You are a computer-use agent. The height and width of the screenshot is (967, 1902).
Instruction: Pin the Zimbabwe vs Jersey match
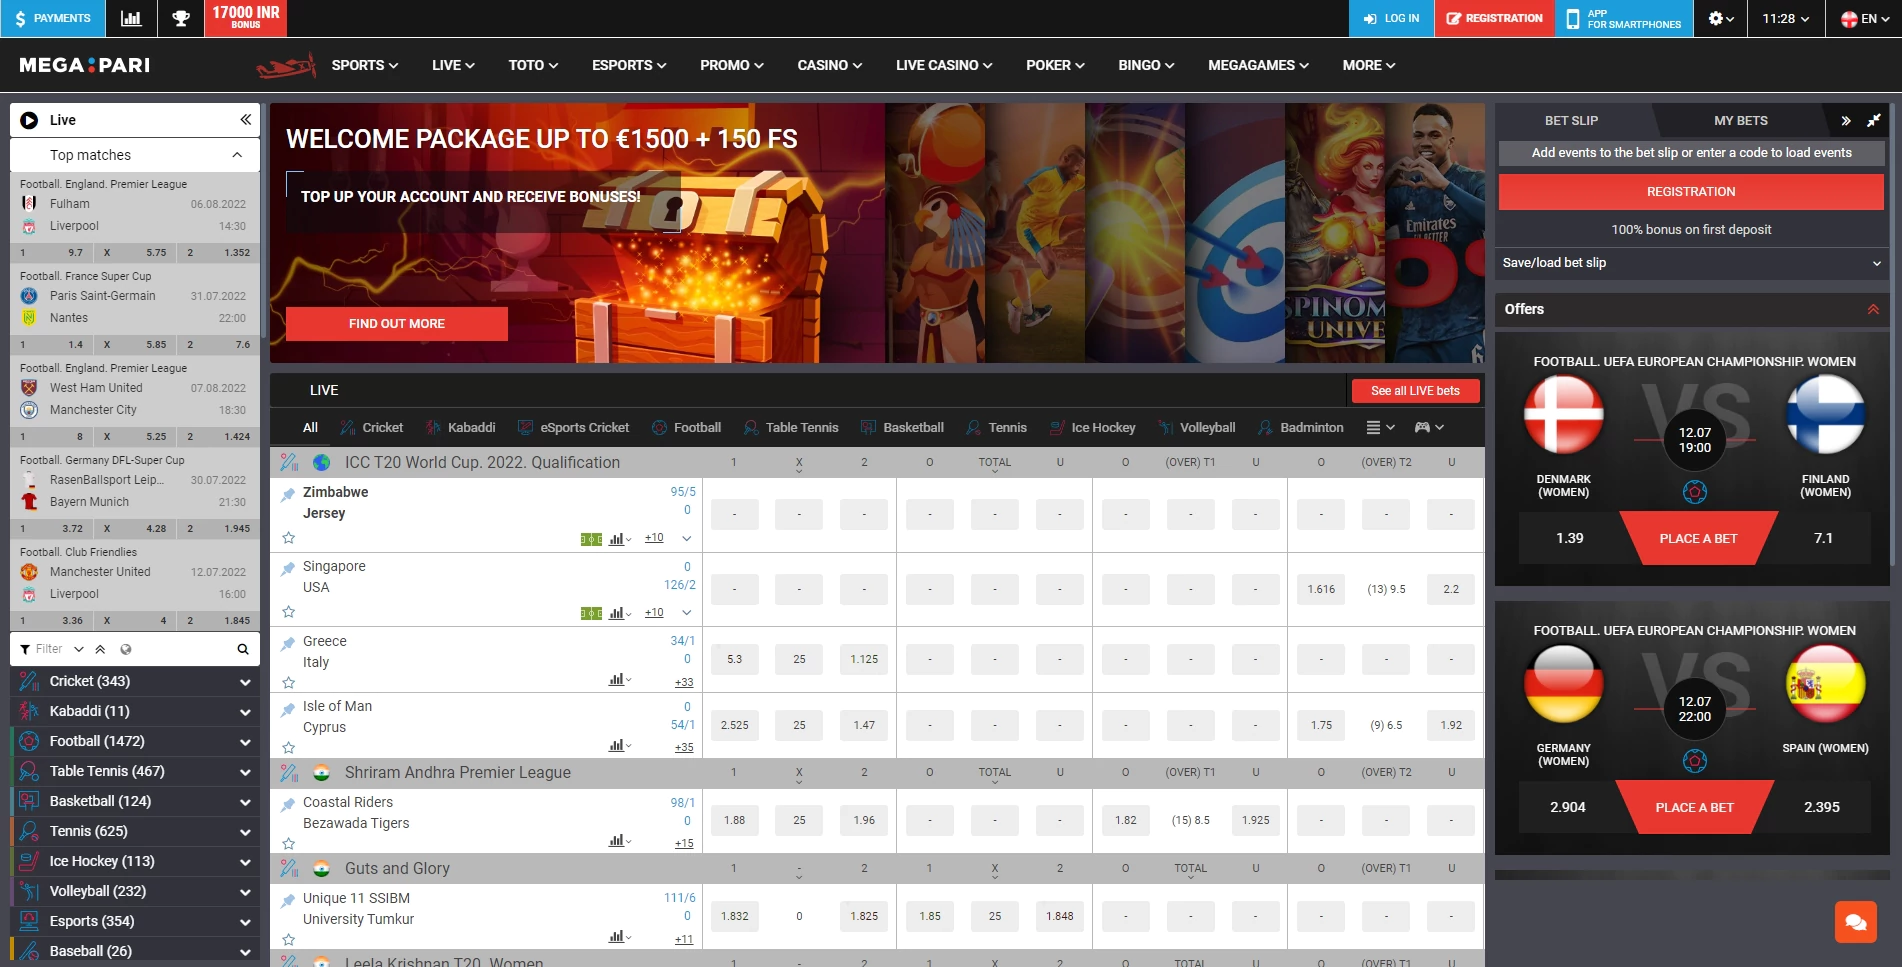click(x=288, y=494)
